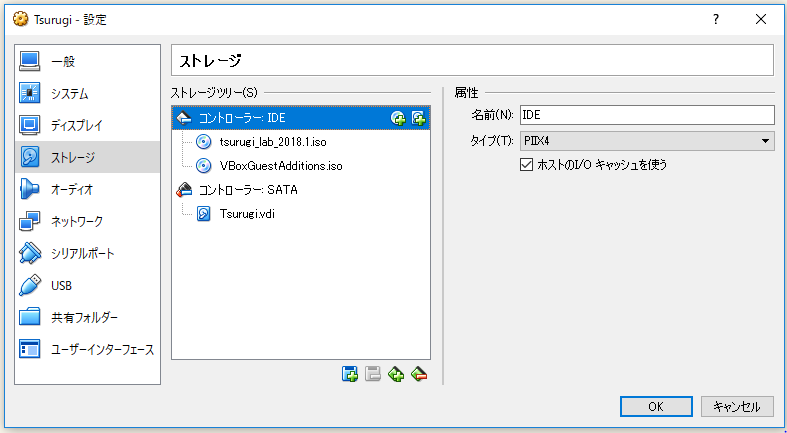Select Tsurugi.vdi disk entry
787x433 pixels.
pyautogui.click(x=301, y=214)
